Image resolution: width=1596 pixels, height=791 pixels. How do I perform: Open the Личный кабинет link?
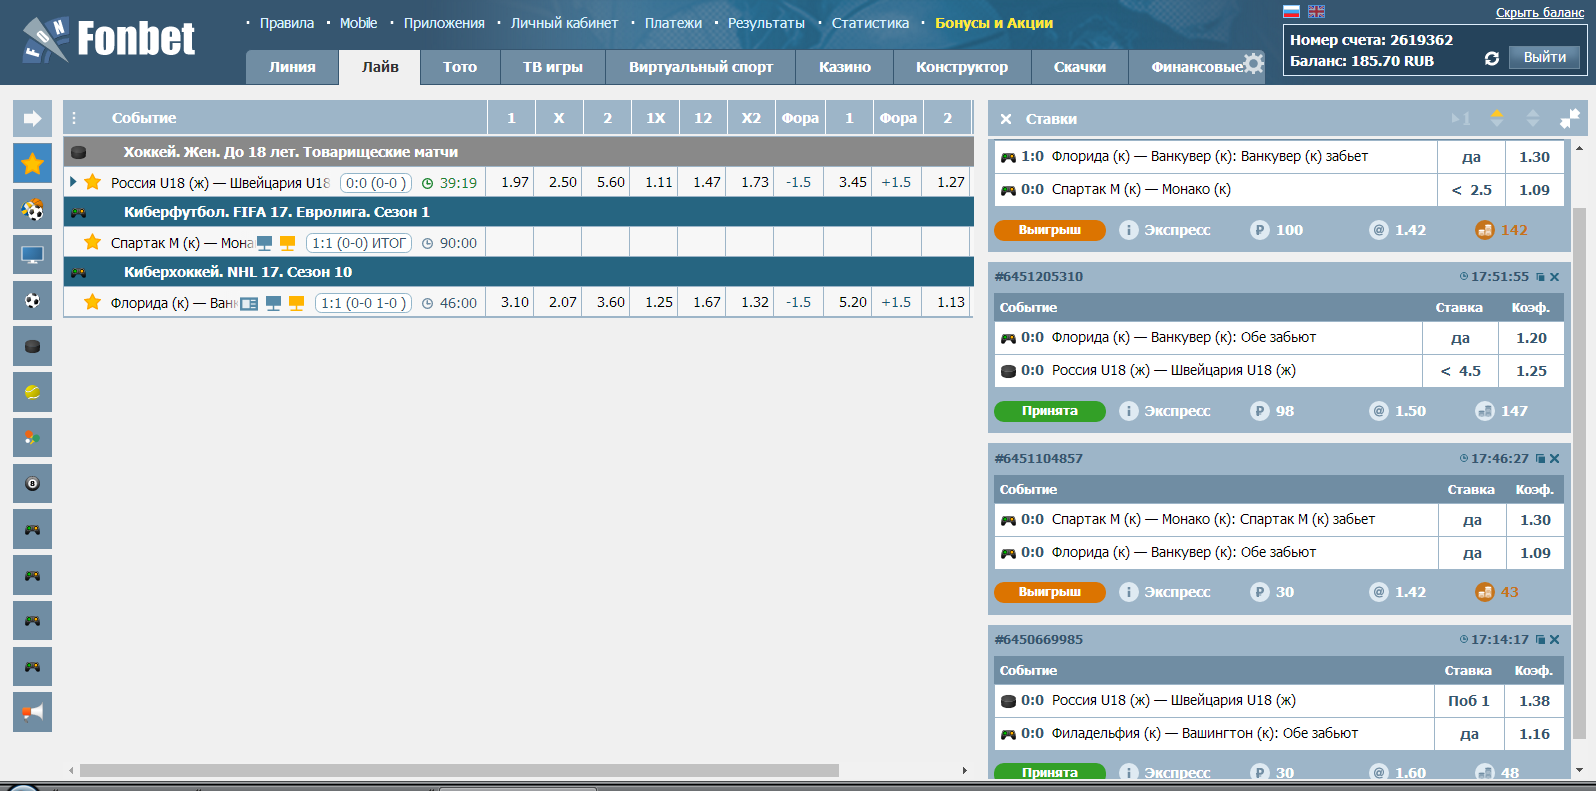click(x=564, y=23)
